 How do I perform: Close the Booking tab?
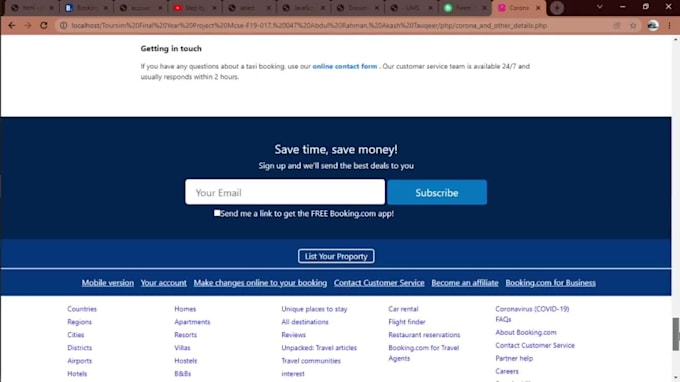[105, 8]
